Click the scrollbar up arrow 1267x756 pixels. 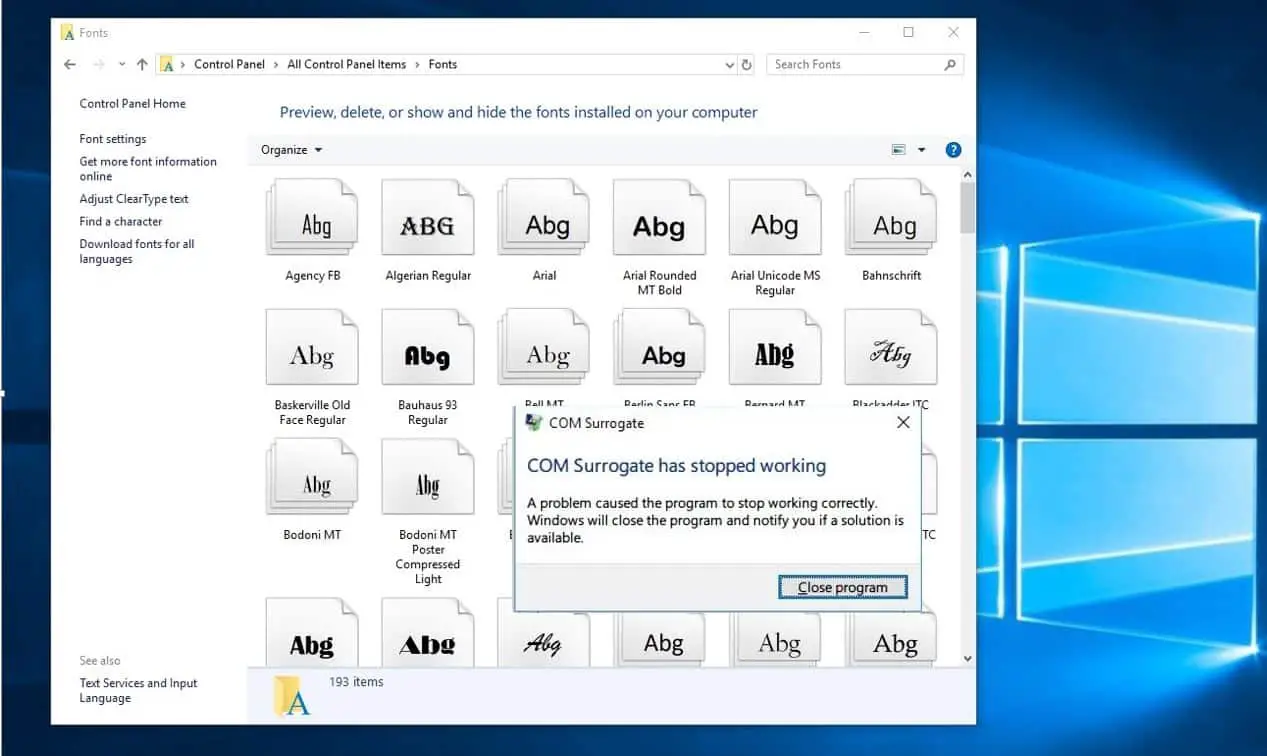[967, 174]
